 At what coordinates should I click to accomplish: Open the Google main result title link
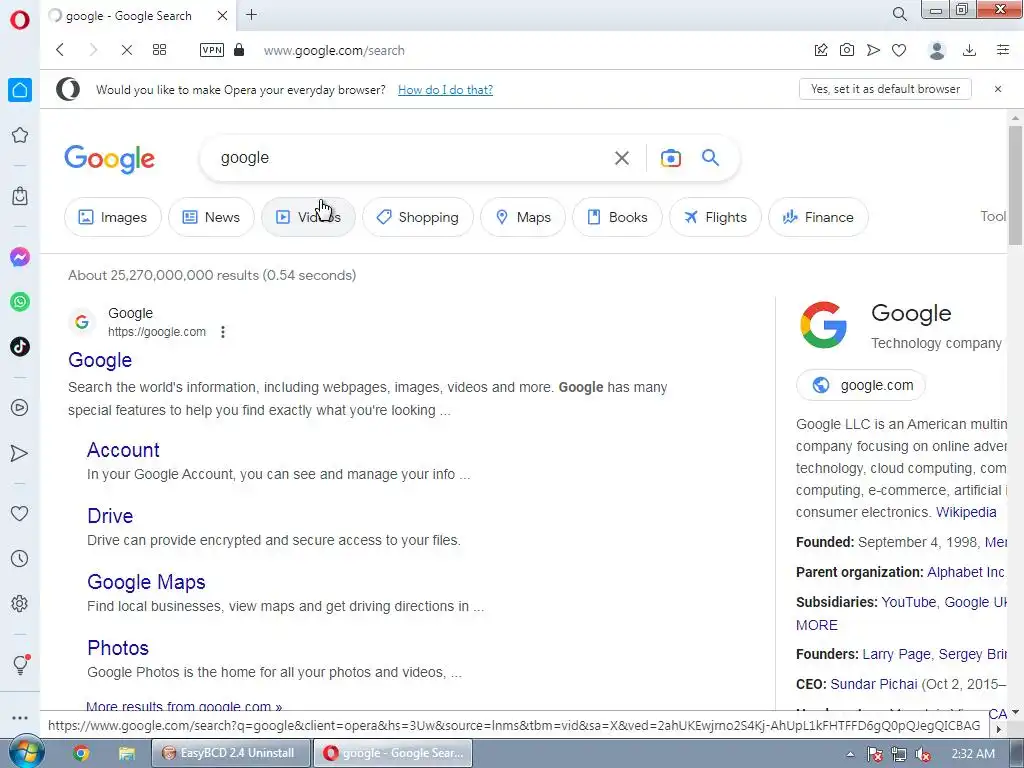(100, 360)
